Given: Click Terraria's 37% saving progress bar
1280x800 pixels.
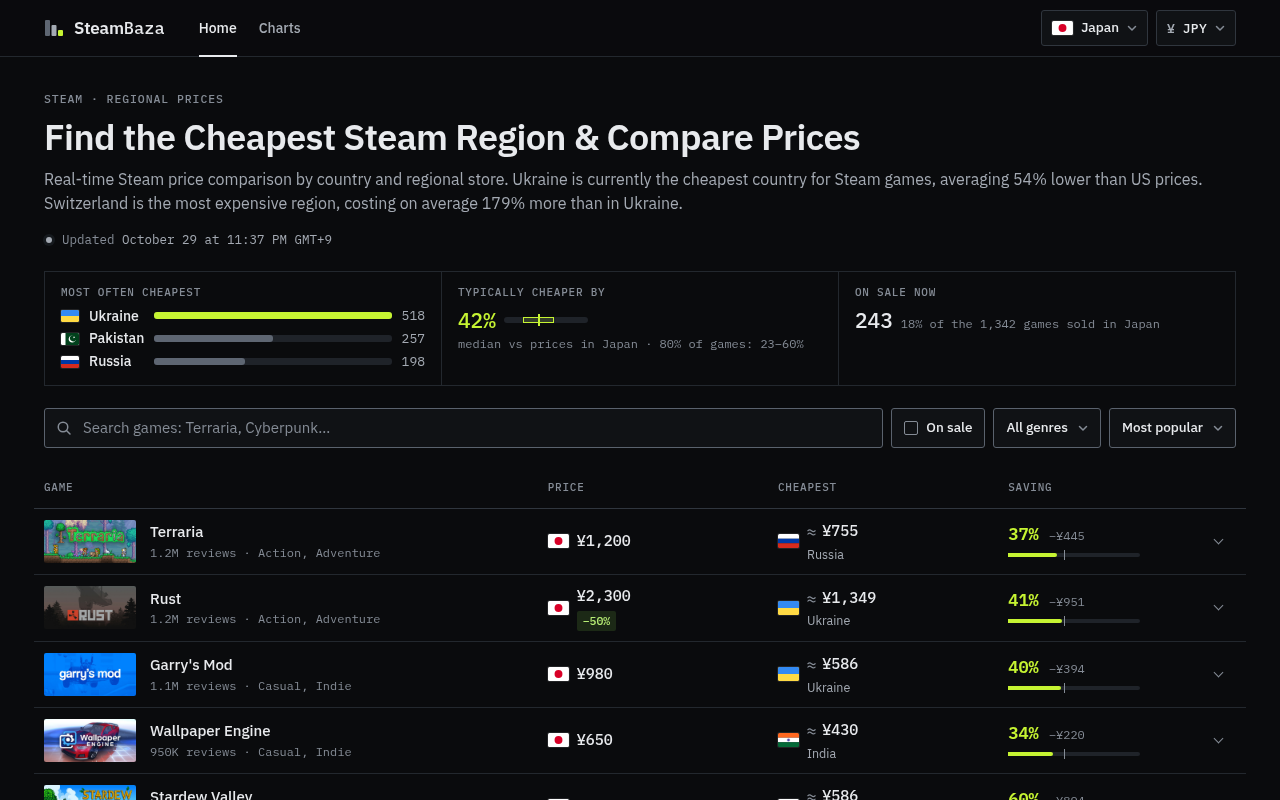Looking at the screenshot, I should [1074, 555].
